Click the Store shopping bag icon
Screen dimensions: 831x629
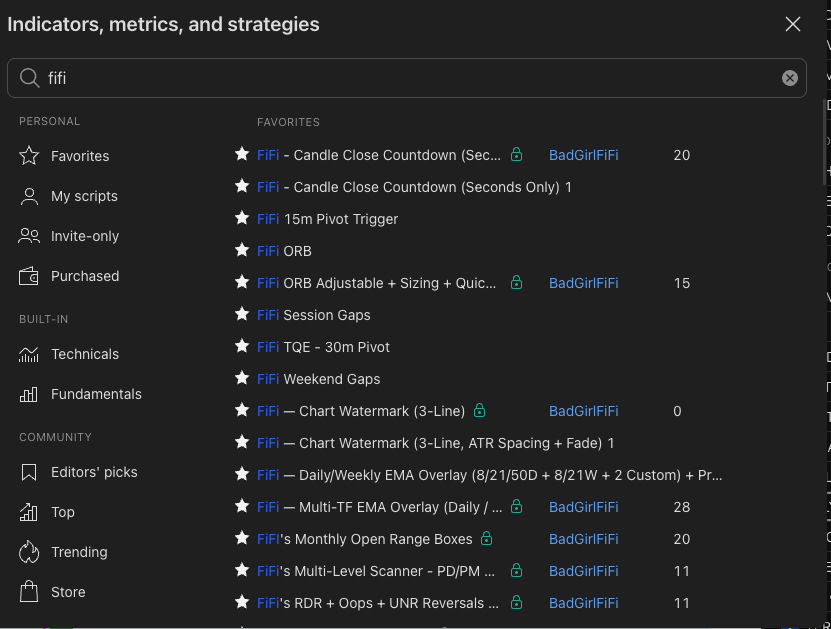coord(29,591)
